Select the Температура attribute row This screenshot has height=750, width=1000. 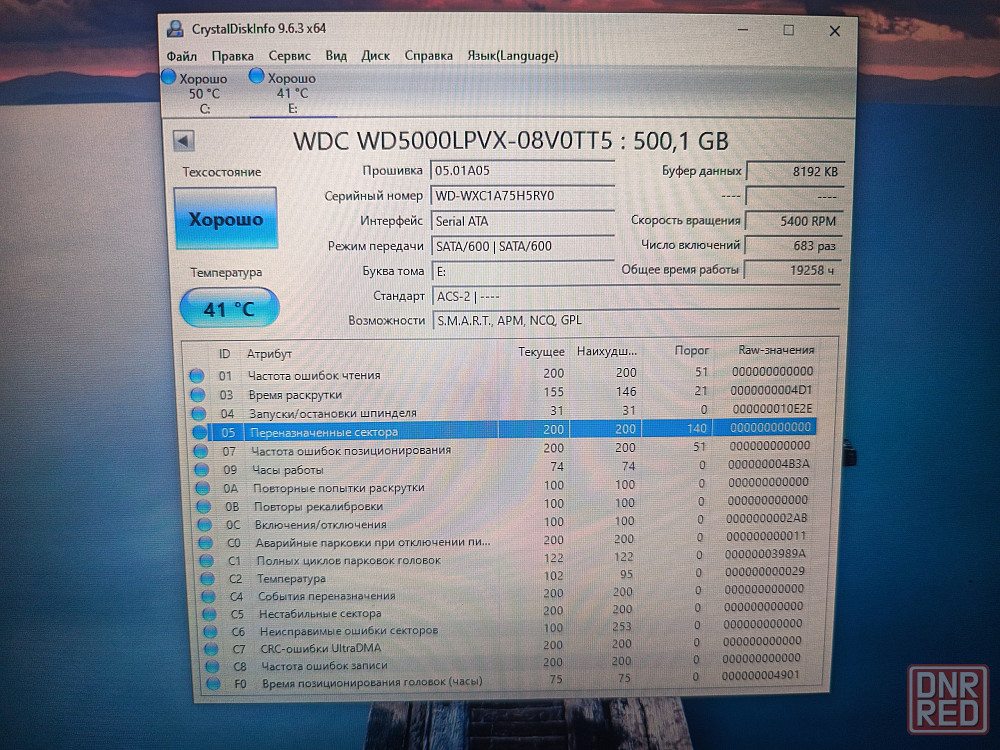(x=504, y=576)
